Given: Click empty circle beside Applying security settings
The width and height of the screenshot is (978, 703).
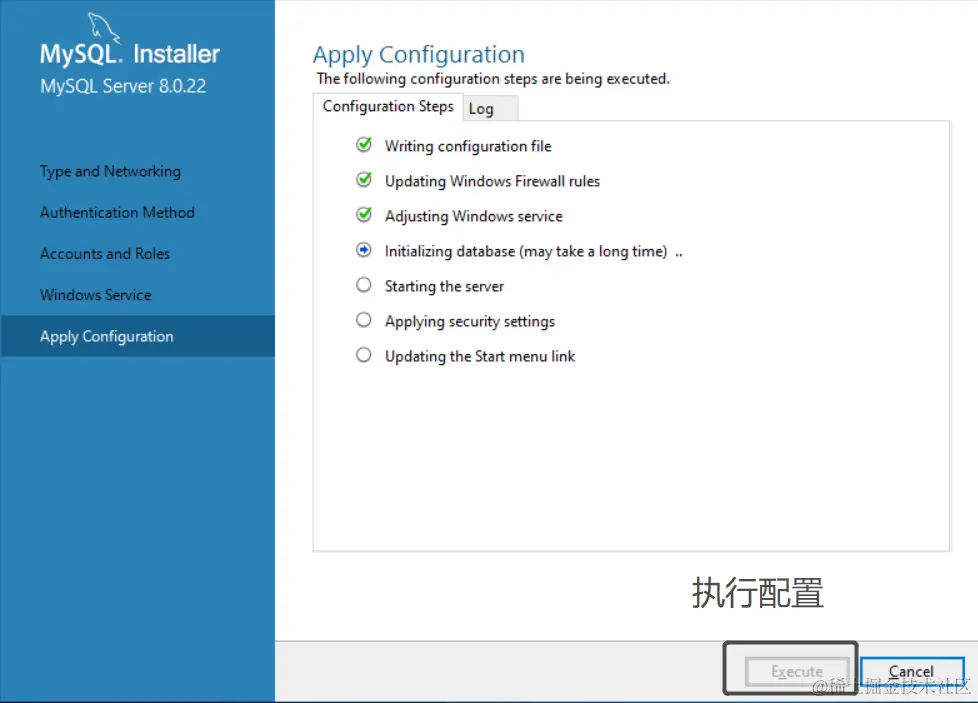Looking at the screenshot, I should [x=364, y=320].
